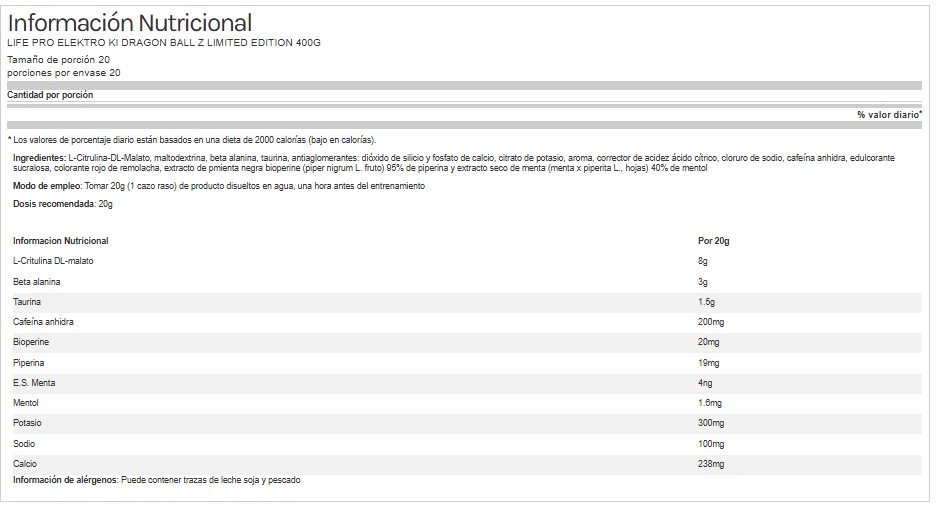The height and width of the screenshot is (509, 938).
Task: Click the Taurina row name
Action: coord(29,302)
